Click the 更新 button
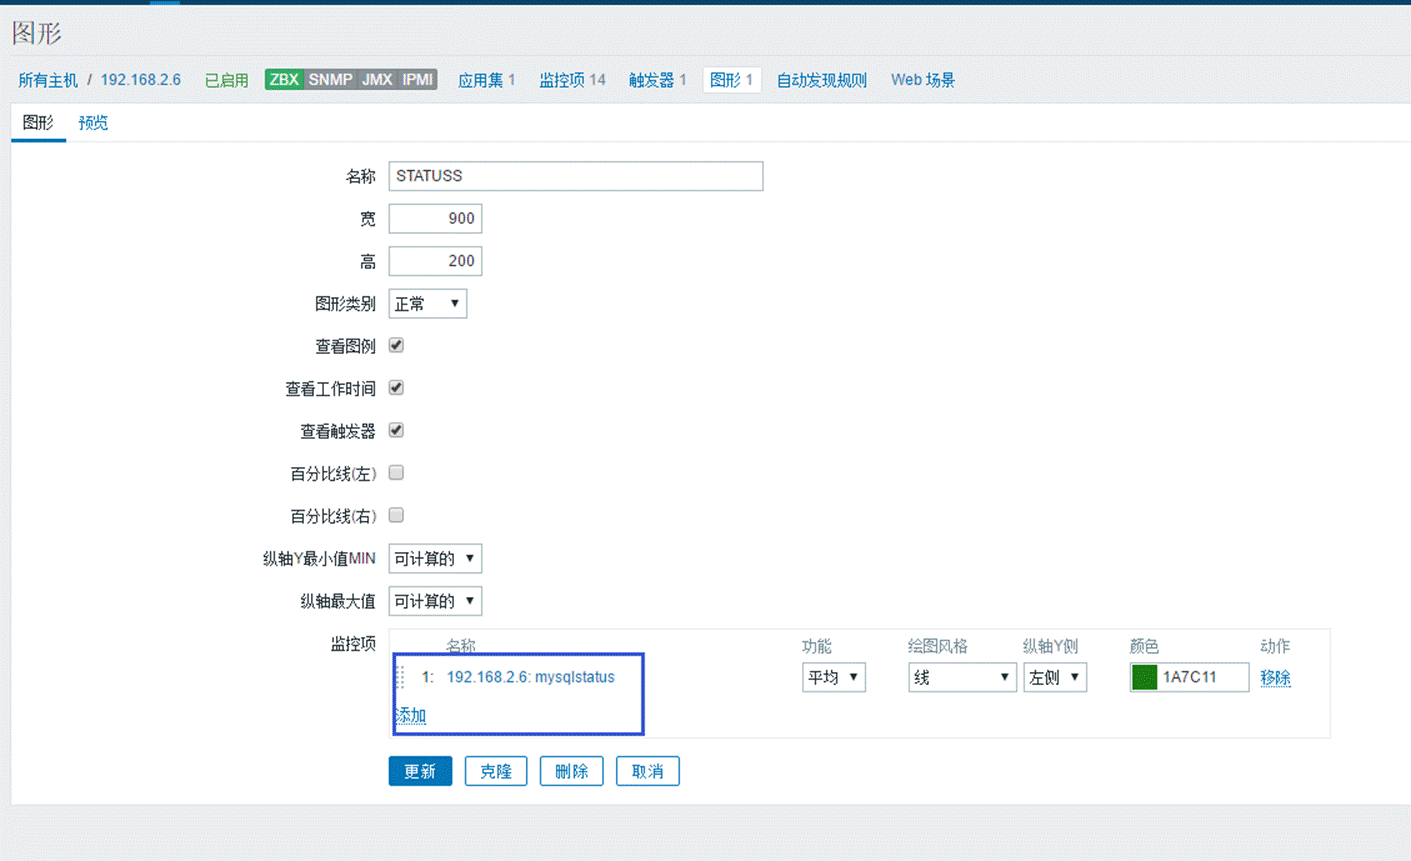 pos(420,771)
